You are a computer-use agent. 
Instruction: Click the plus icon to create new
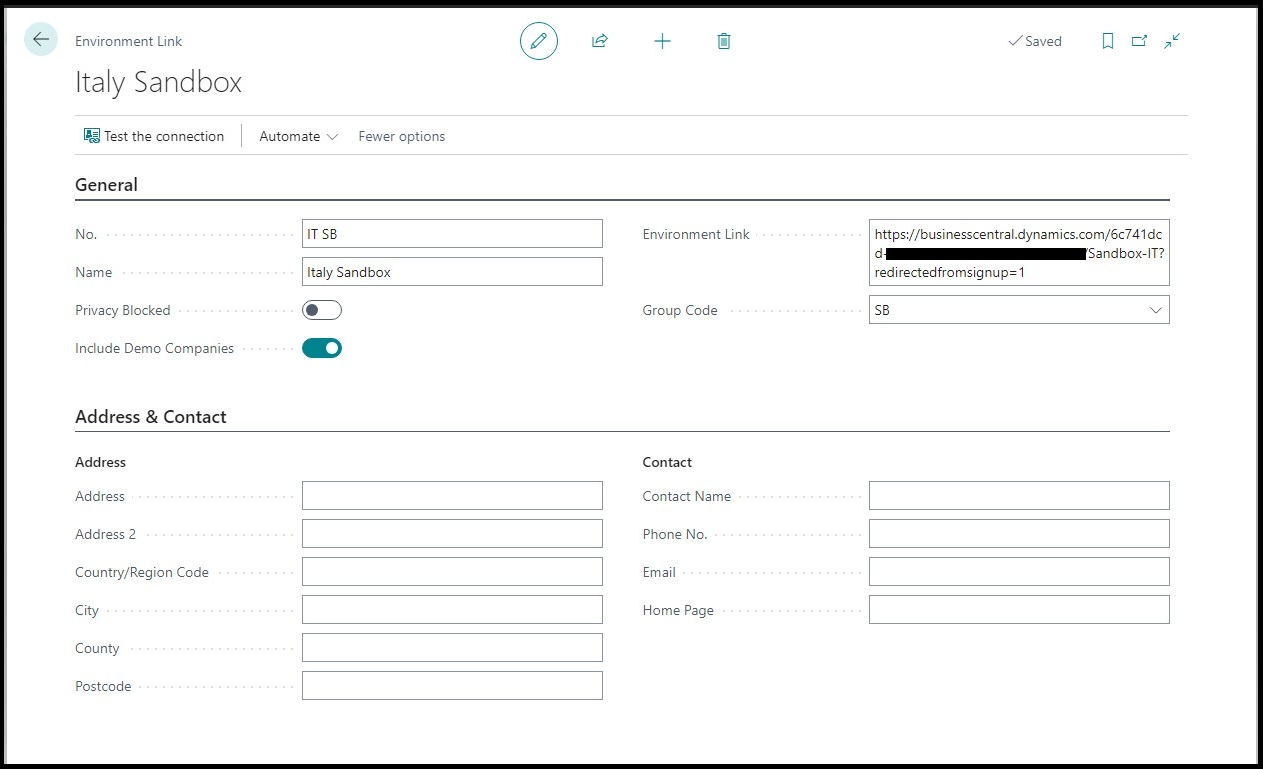tap(662, 41)
